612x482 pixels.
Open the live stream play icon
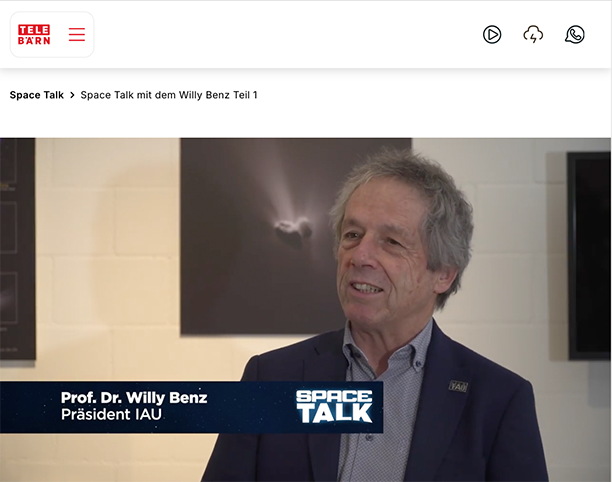tap(492, 34)
